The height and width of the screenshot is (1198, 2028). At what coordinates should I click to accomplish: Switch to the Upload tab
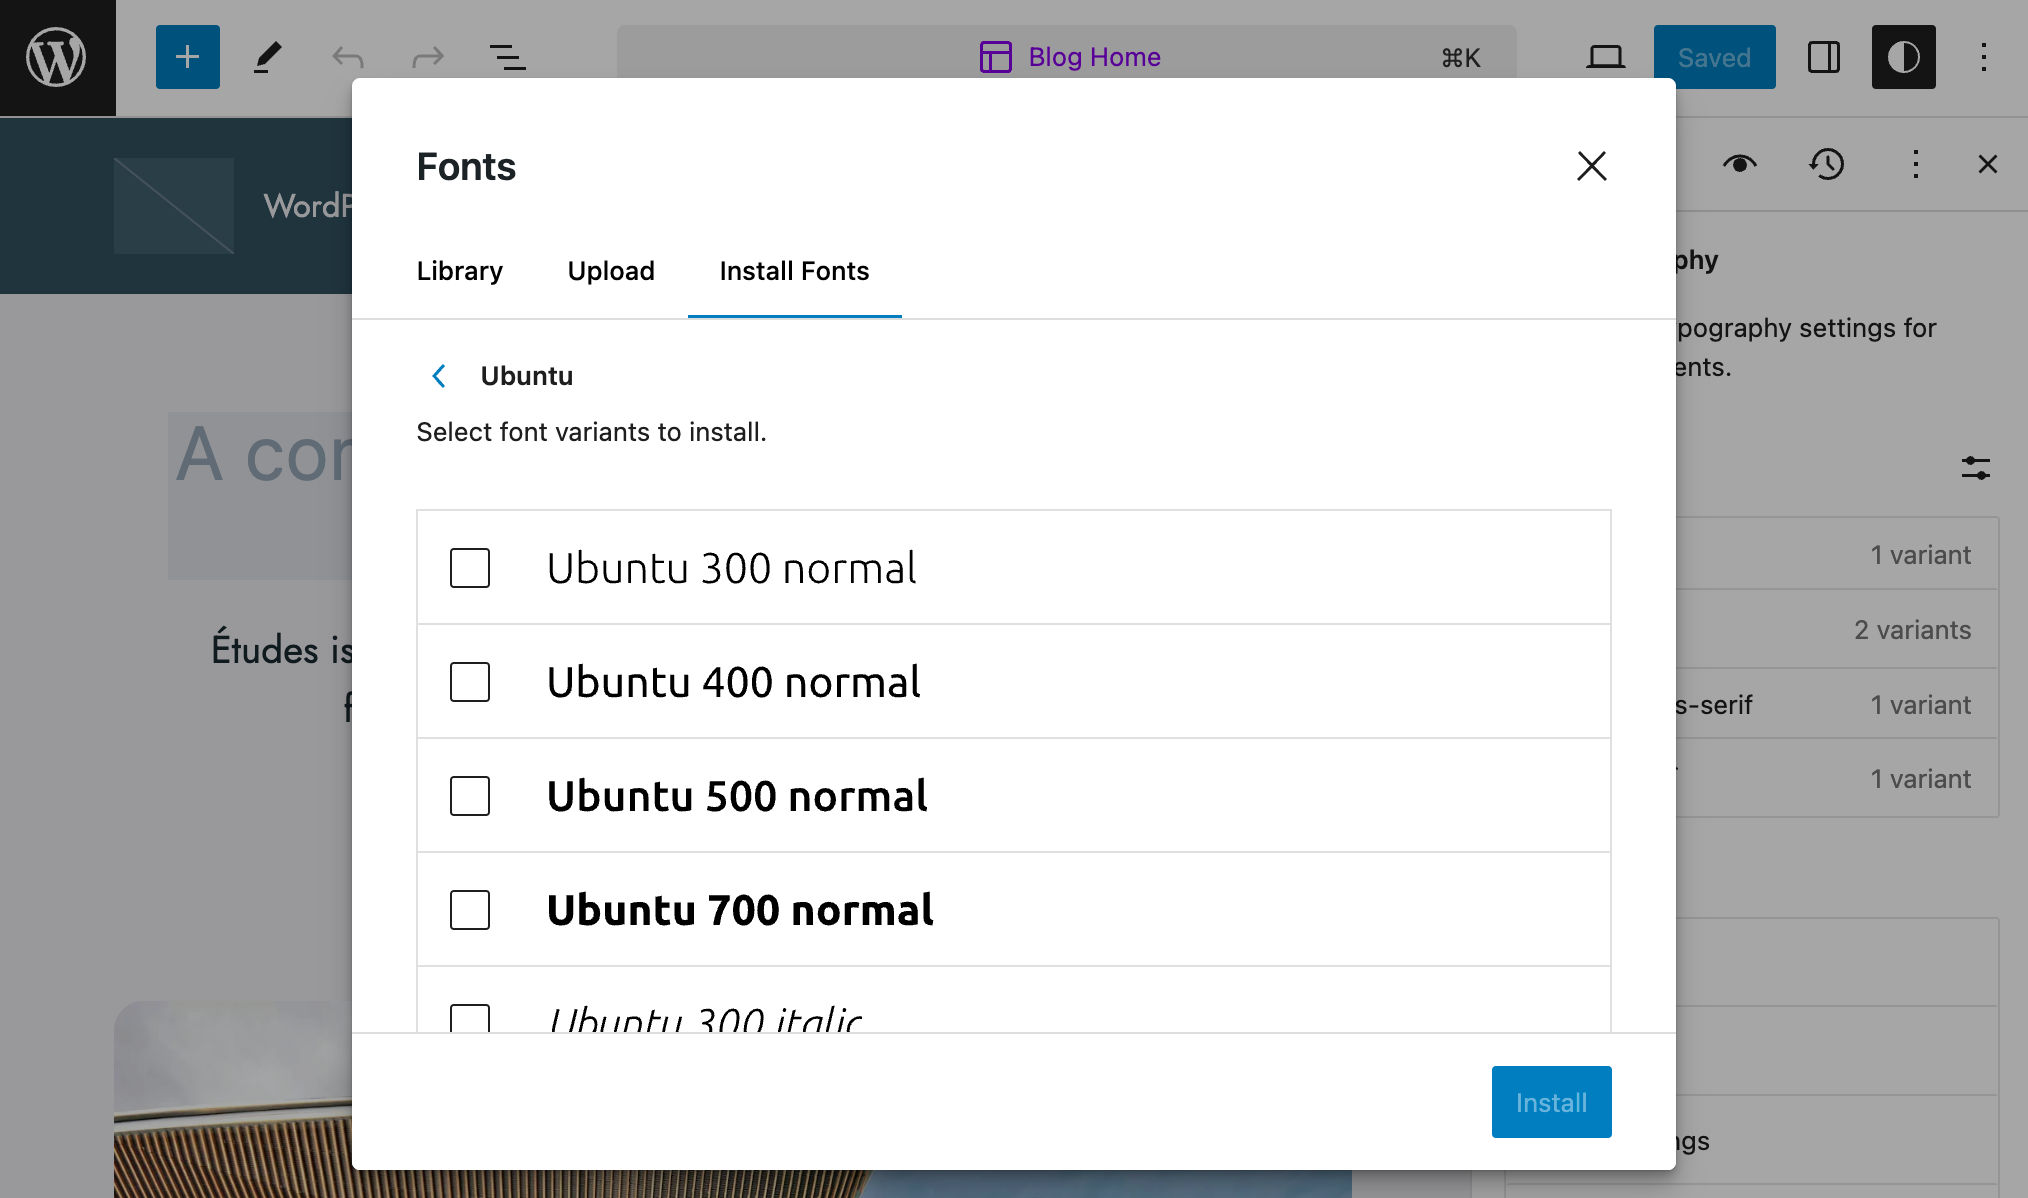point(610,271)
